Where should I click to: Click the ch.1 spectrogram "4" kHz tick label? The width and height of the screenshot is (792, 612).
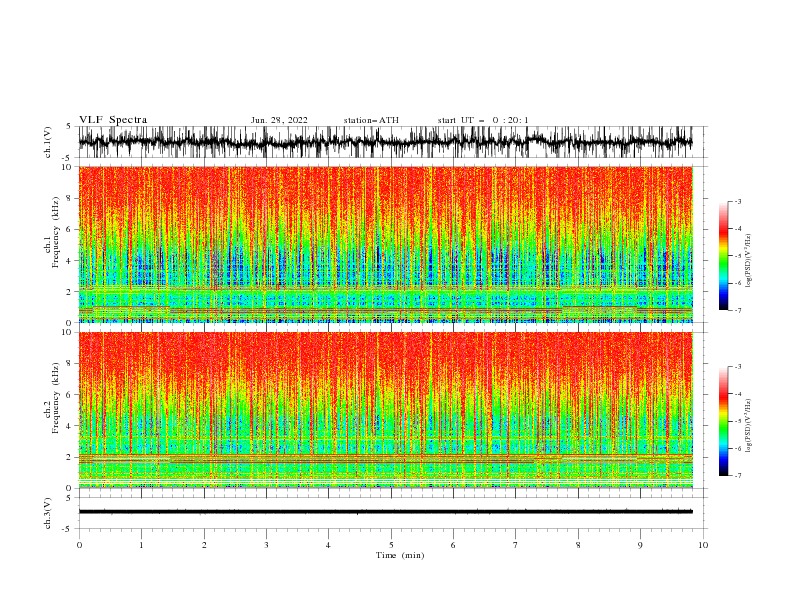tap(70, 261)
